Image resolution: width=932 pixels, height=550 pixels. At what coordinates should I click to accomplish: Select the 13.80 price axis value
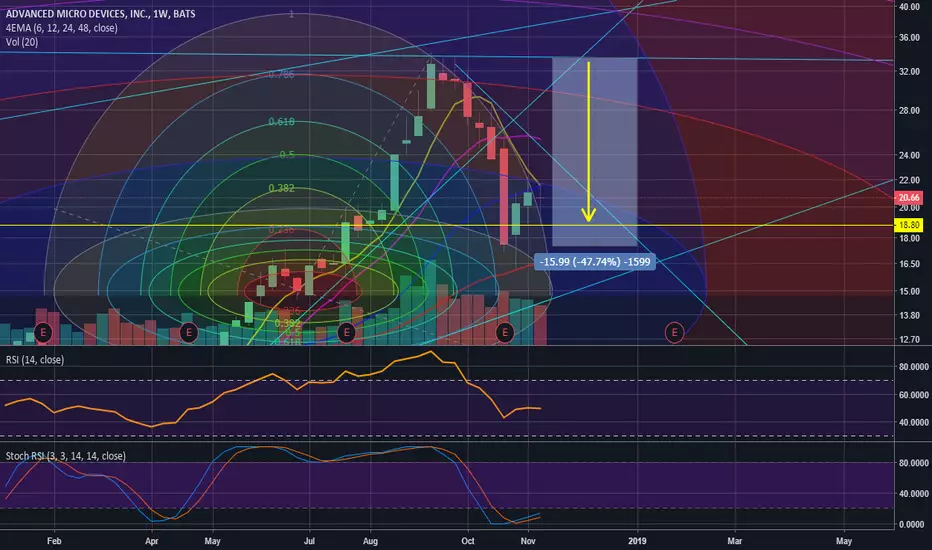click(x=909, y=316)
